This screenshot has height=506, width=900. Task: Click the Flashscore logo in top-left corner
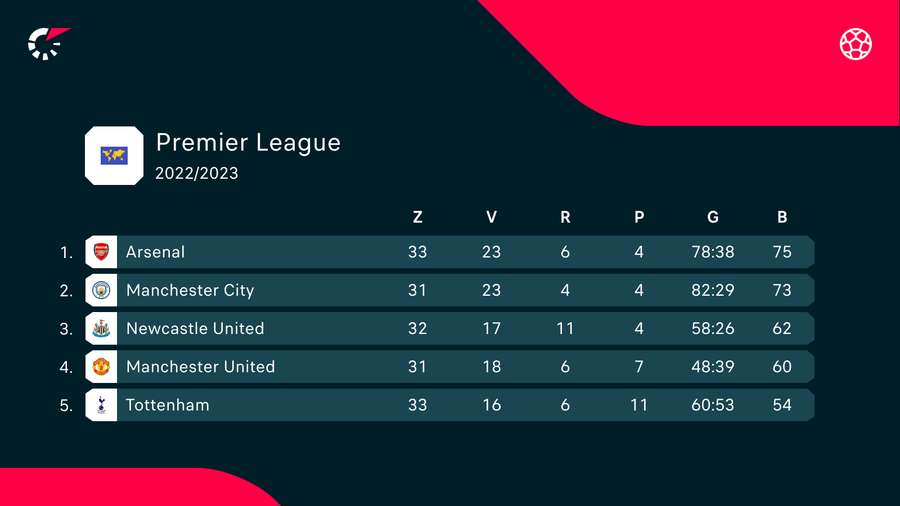(x=49, y=44)
